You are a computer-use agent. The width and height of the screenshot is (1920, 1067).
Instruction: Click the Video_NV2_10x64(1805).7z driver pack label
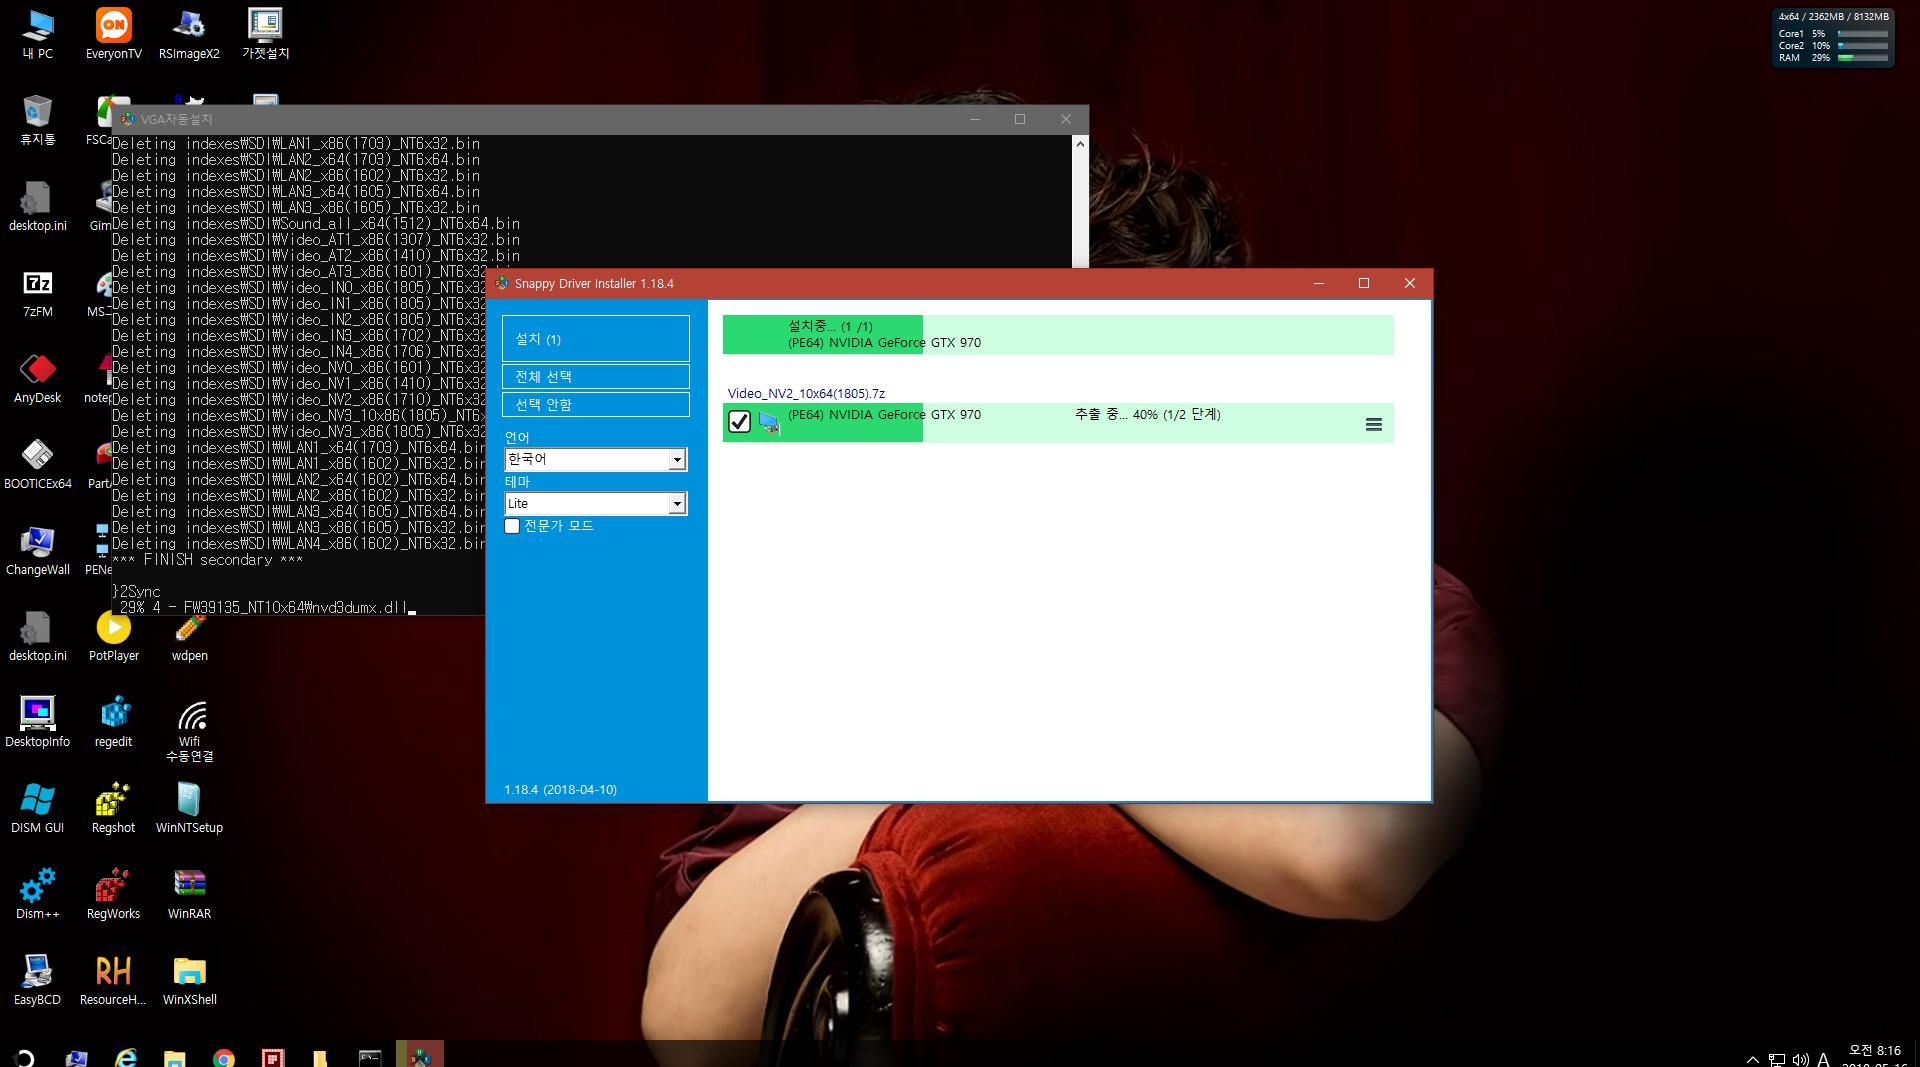click(806, 393)
